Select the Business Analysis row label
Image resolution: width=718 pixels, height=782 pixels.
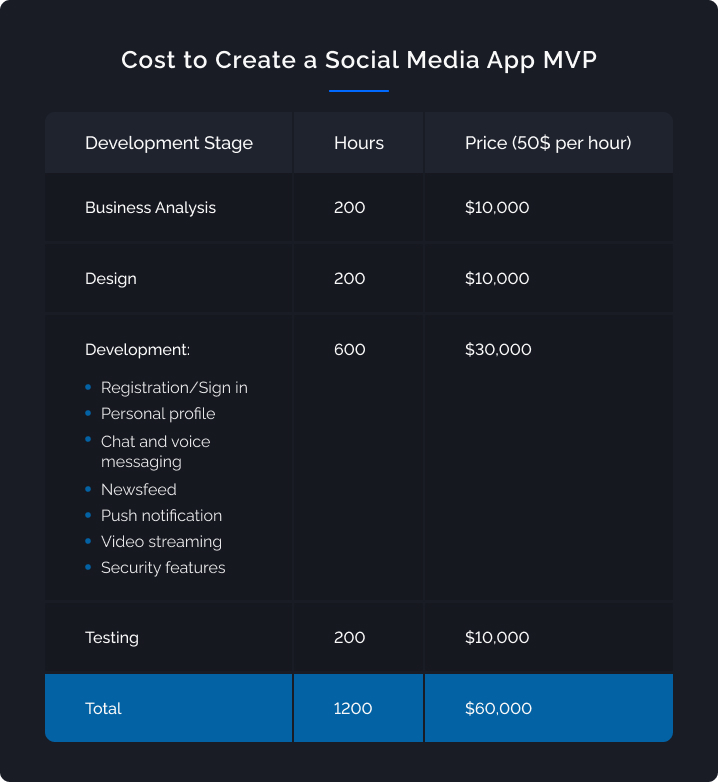150,208
